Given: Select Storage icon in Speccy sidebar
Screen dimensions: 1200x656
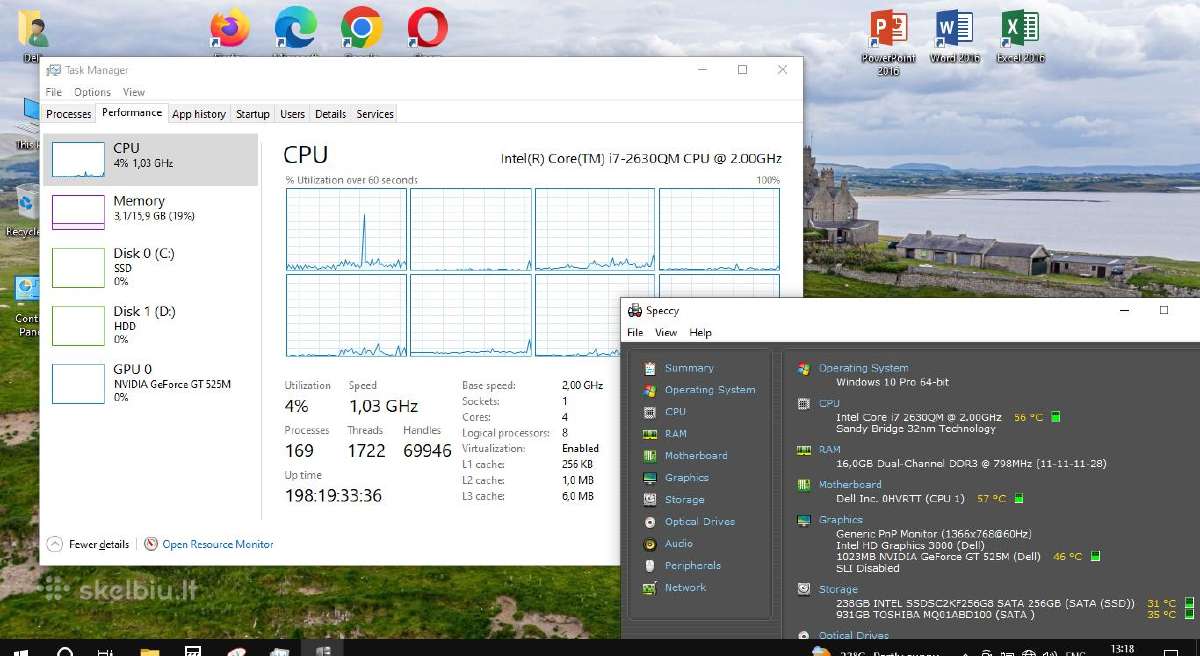Looking at the screenshot, I should [650, 500].
